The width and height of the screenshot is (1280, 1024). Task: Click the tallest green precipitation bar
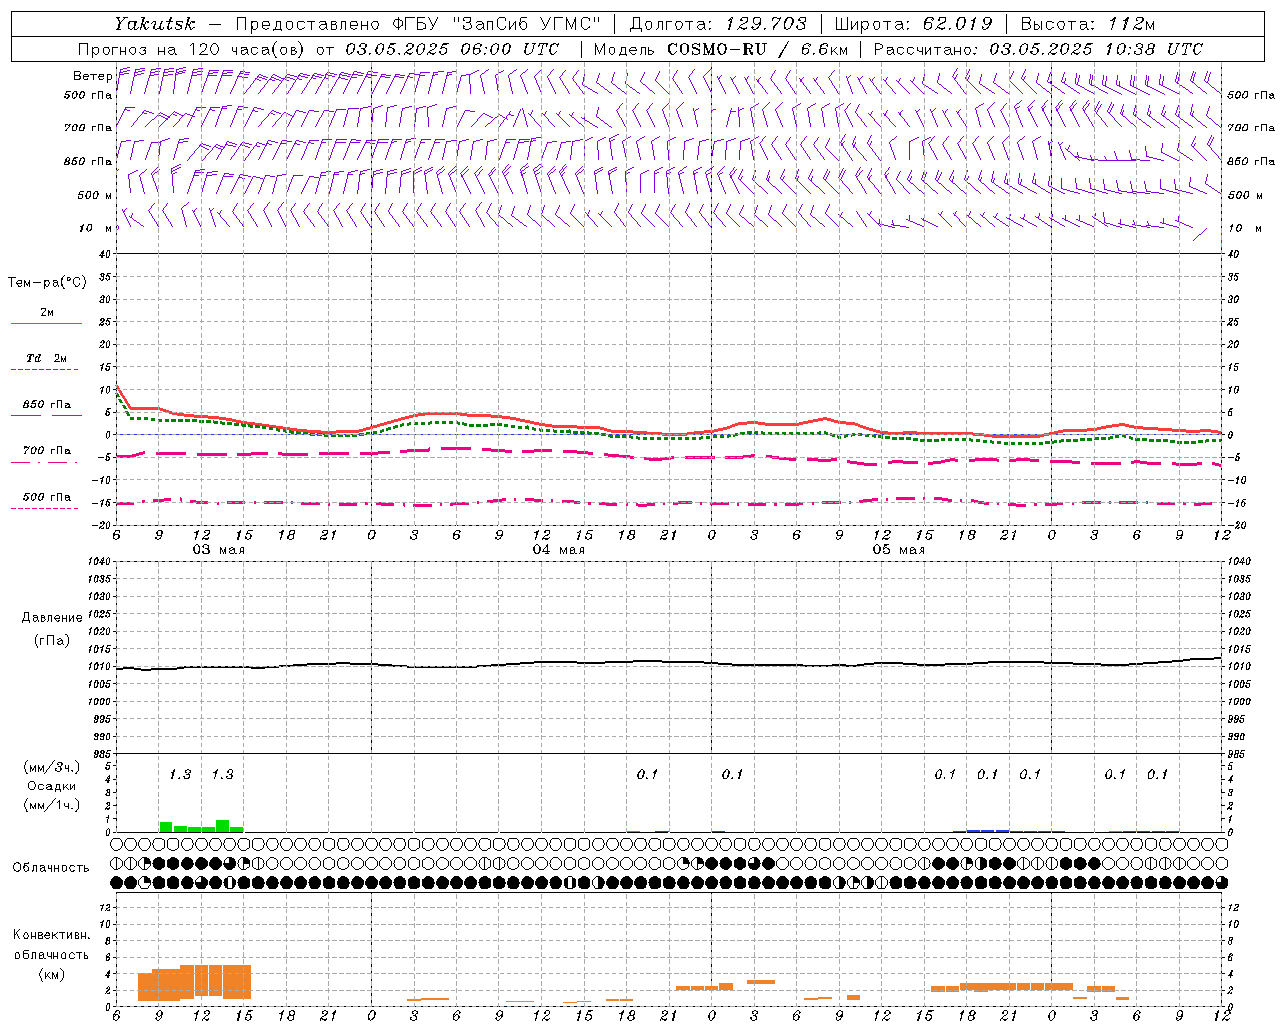pyautogui.click(x=222, y=826)
